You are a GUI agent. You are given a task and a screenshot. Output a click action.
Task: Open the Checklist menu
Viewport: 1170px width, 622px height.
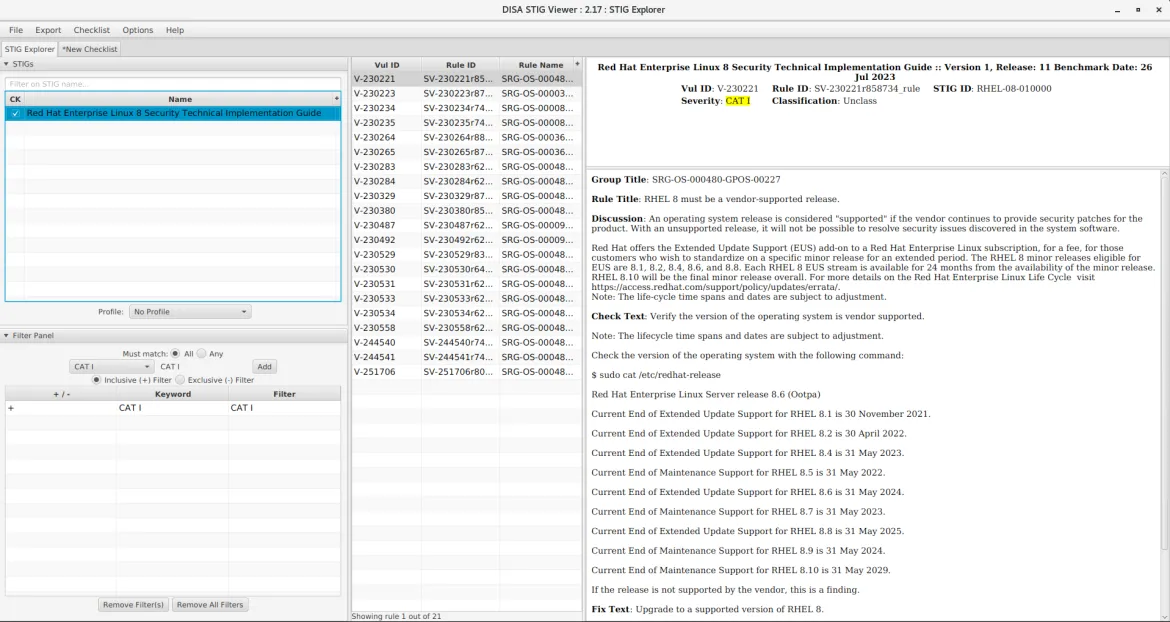pos(92,30)
